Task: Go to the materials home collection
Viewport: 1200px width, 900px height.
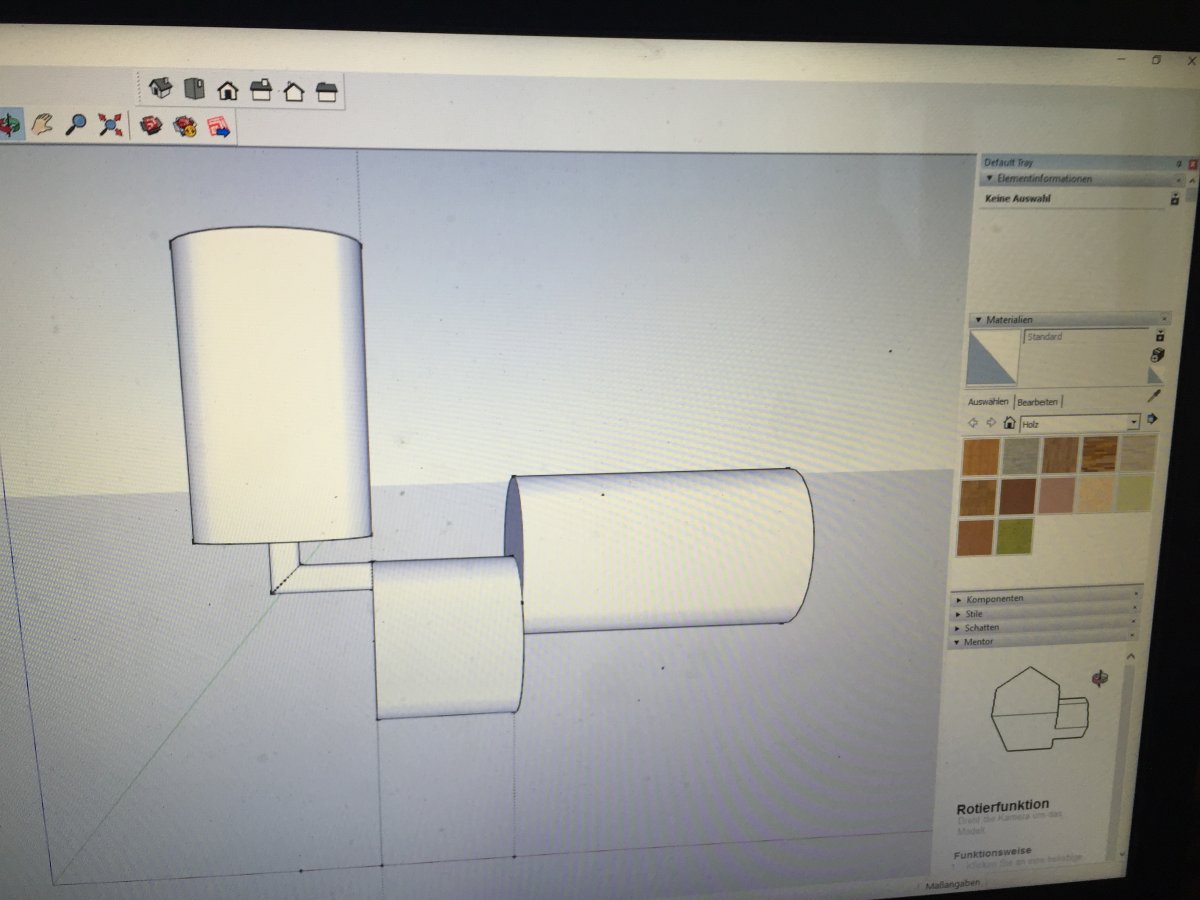Action: click(1009, 423)
